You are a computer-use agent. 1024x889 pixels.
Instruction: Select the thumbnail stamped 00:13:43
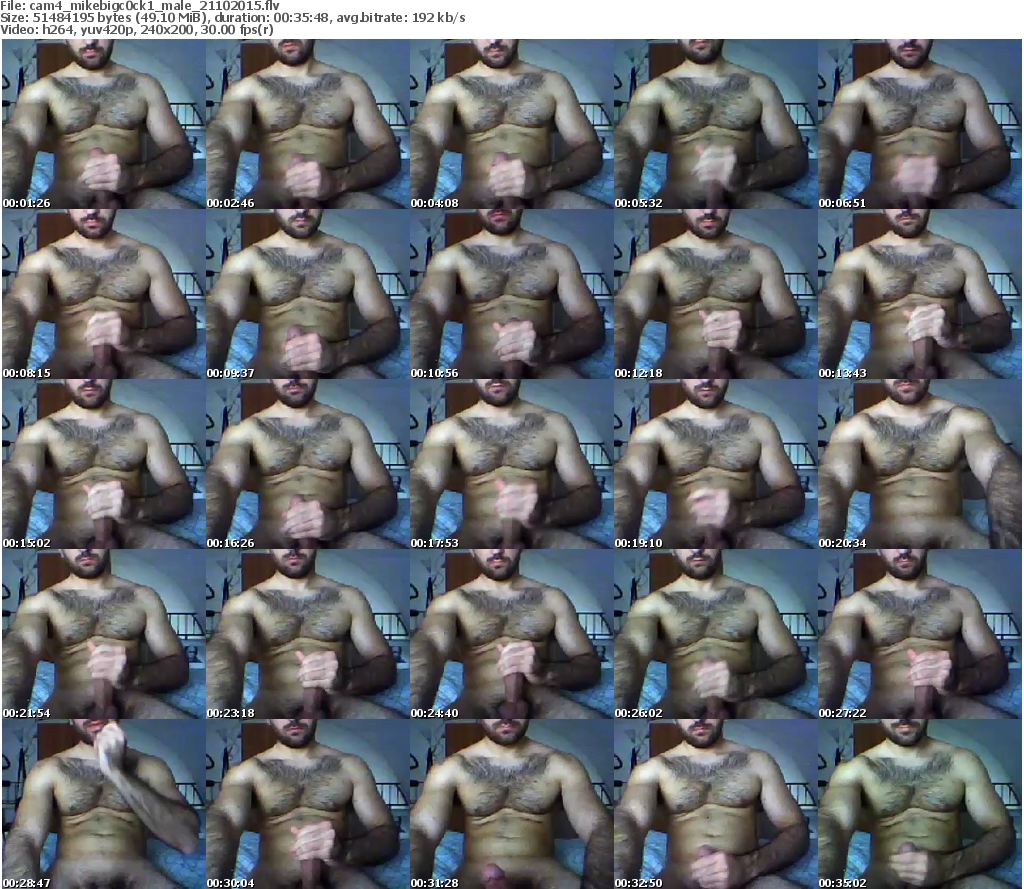(x=920, y=294)
